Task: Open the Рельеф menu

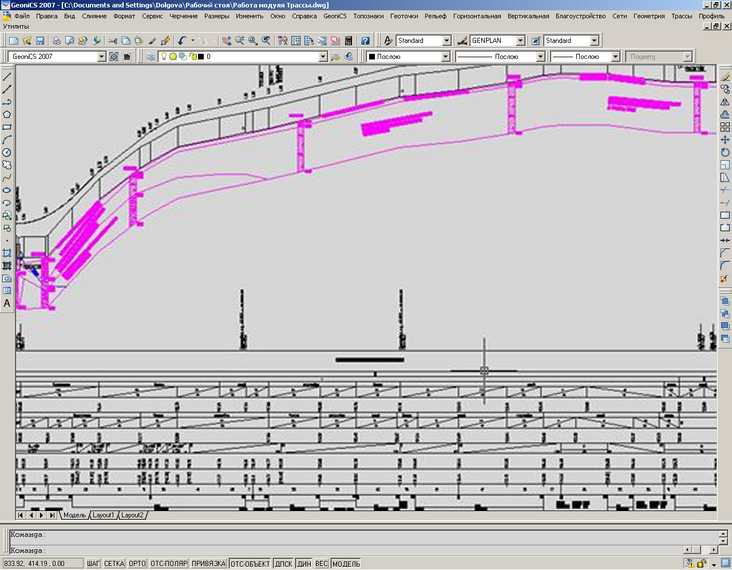Action: pyautogui.click(x=435, y=16)
